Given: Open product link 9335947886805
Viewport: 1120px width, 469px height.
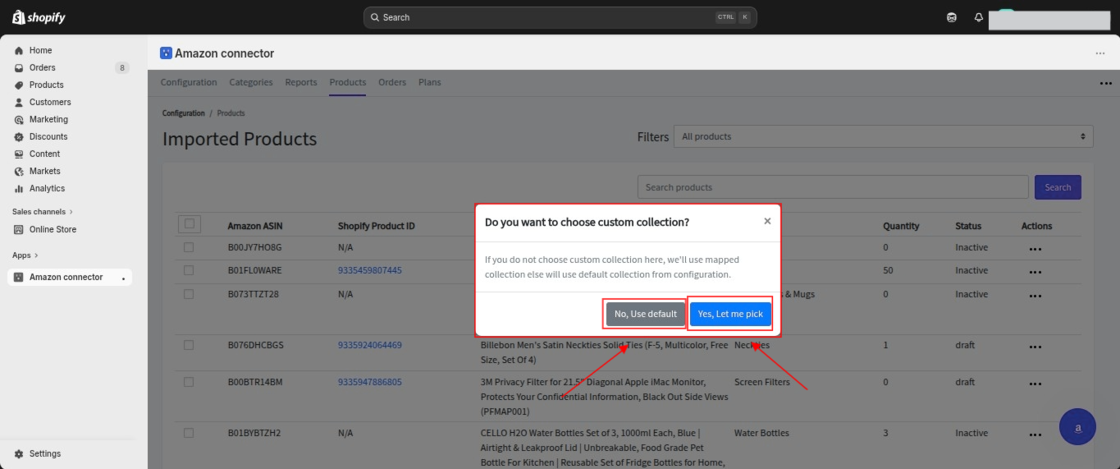Looking at the screenshot, I should [x=369, y=382].
